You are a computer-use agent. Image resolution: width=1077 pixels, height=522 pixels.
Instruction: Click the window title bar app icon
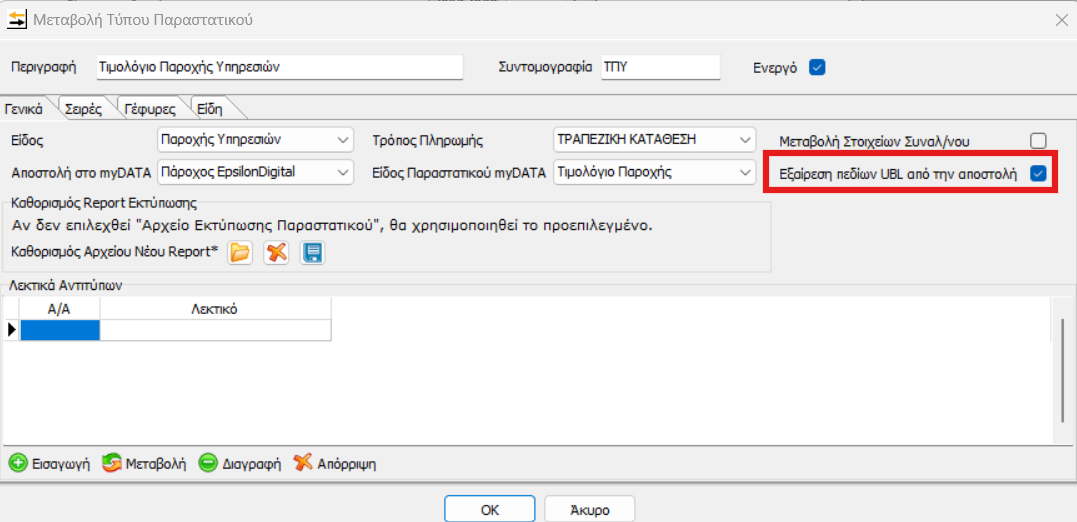coord(17,19)
